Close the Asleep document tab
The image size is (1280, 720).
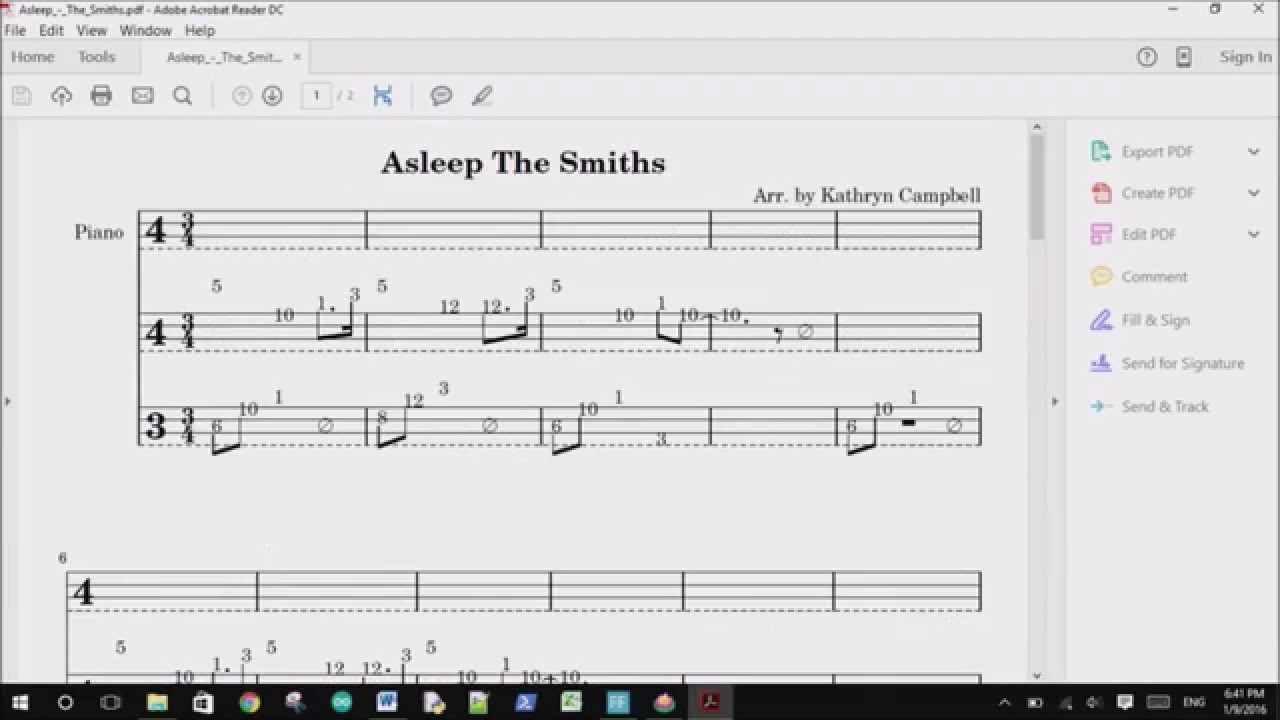pyautogui.click(x=297, y=57)
